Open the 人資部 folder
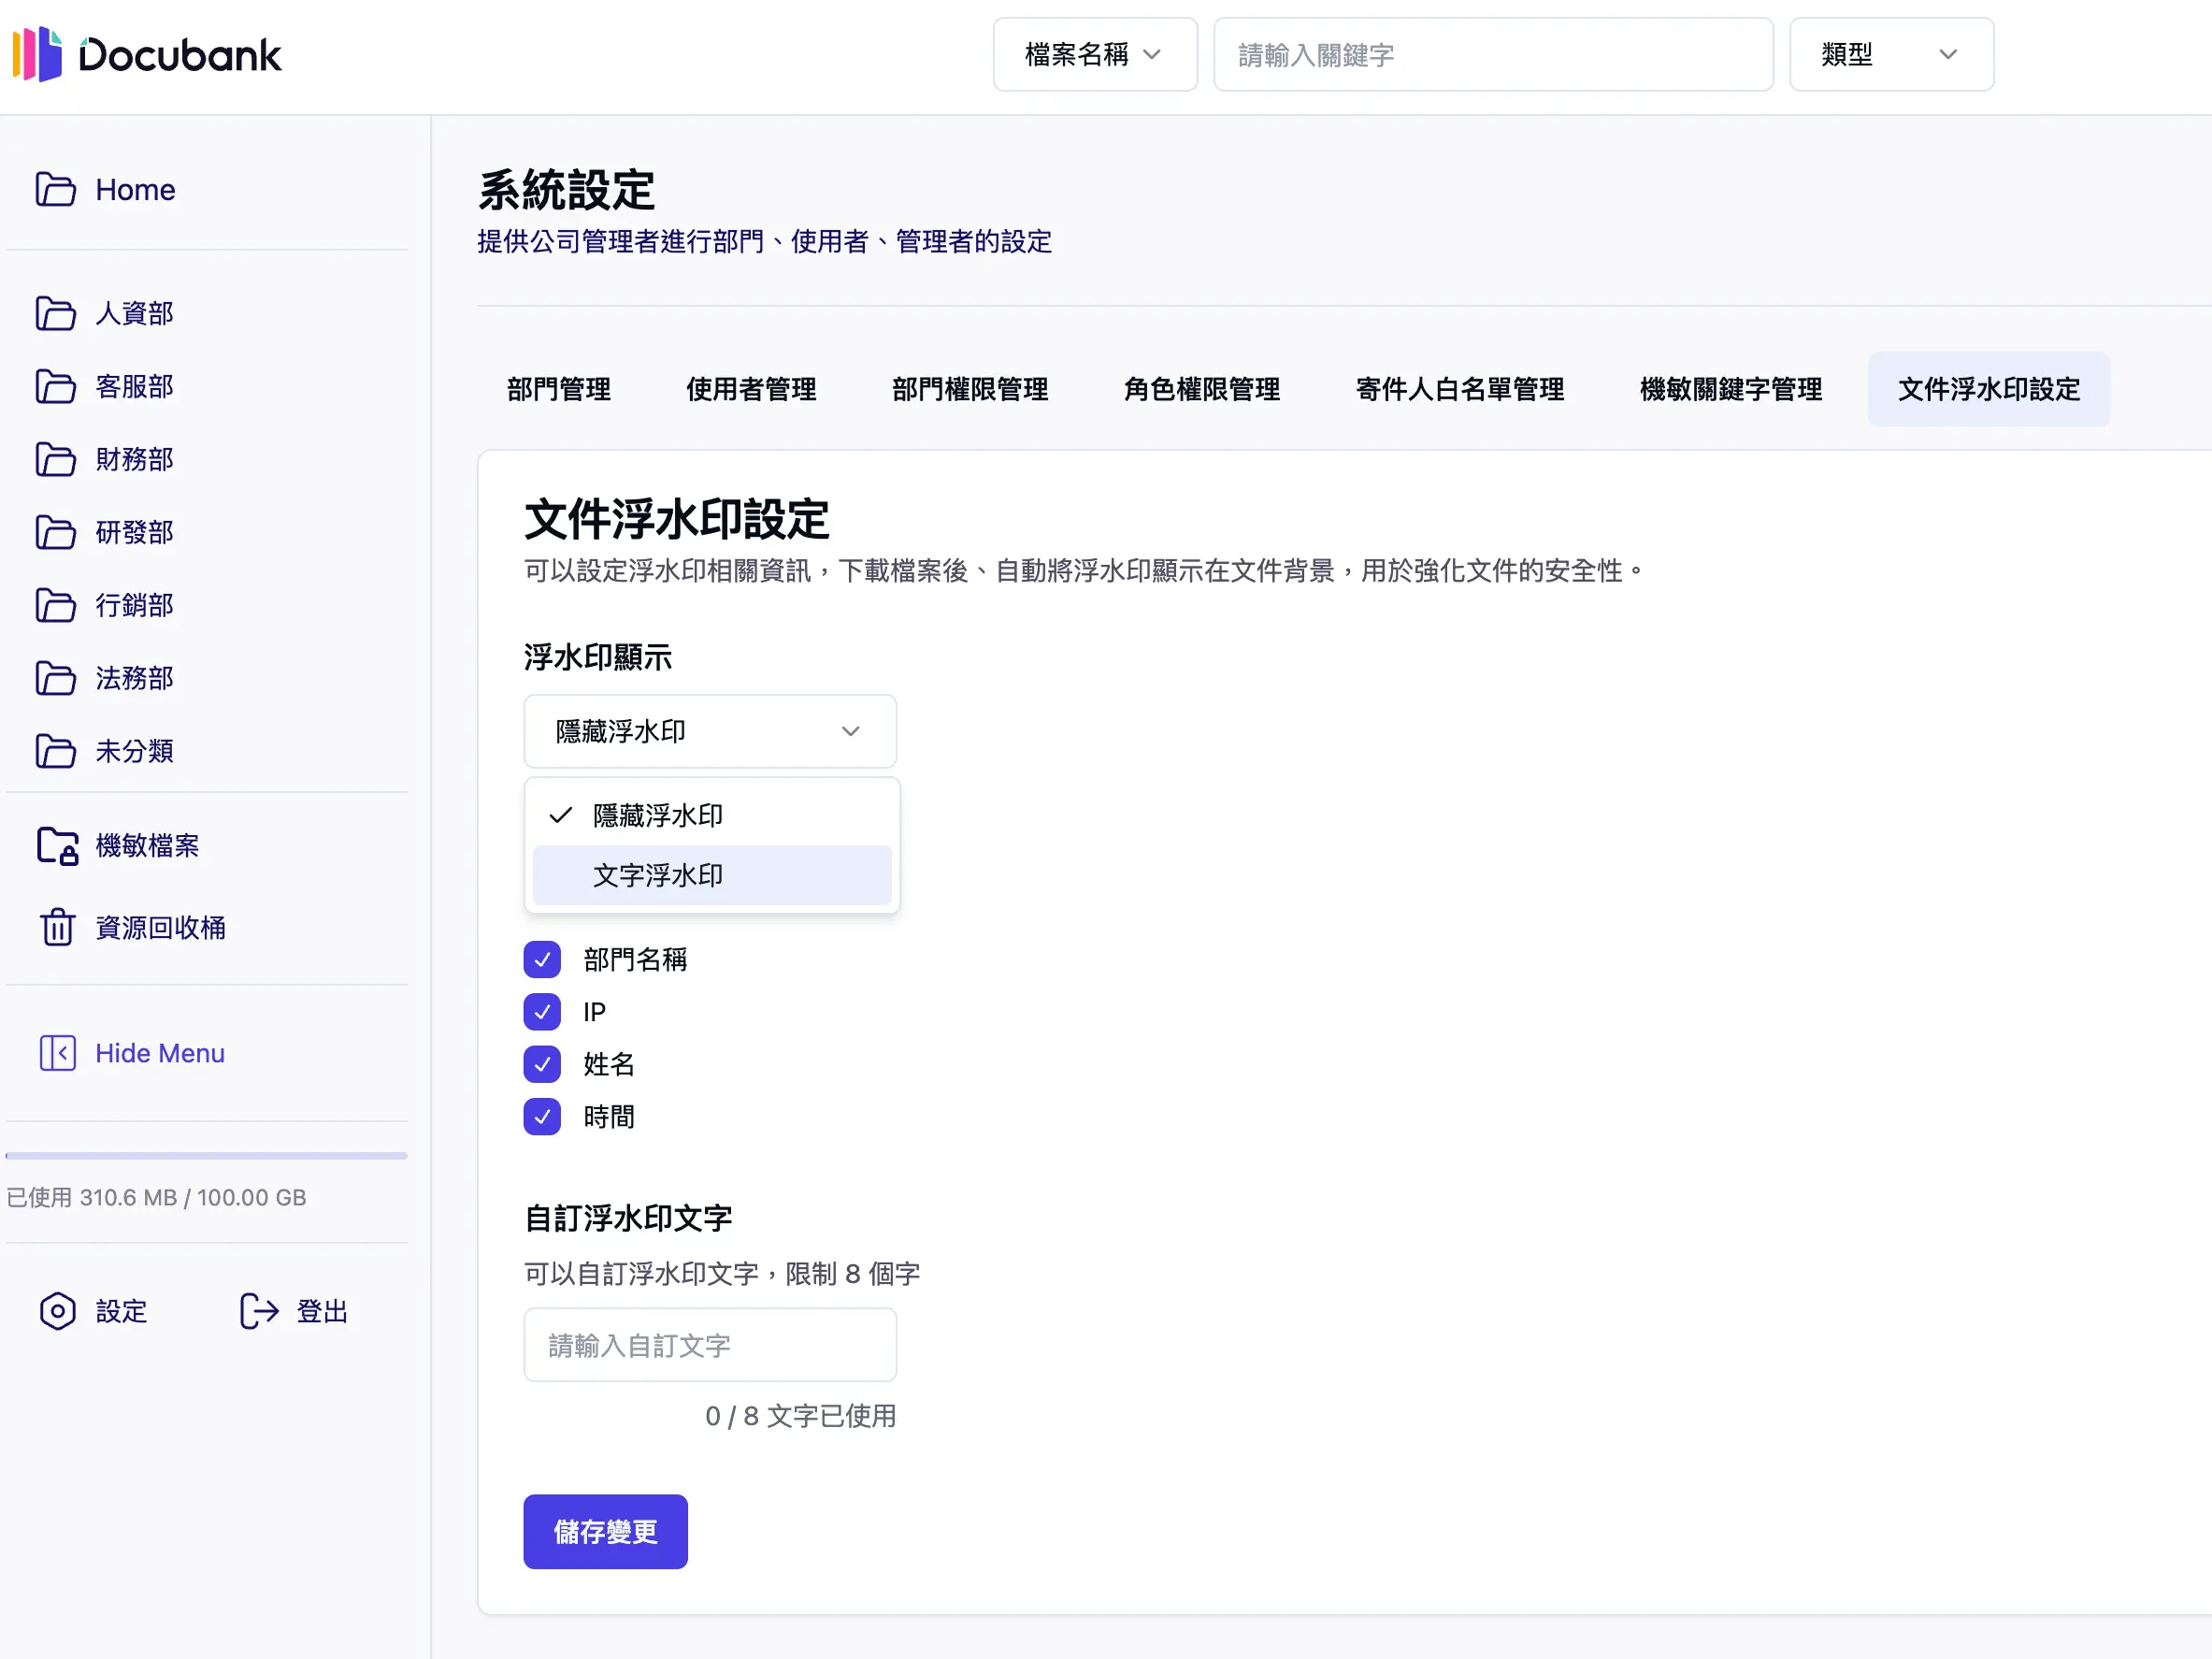The image size is (2212, 1659). pyautogui.click(x=134, y=313)
